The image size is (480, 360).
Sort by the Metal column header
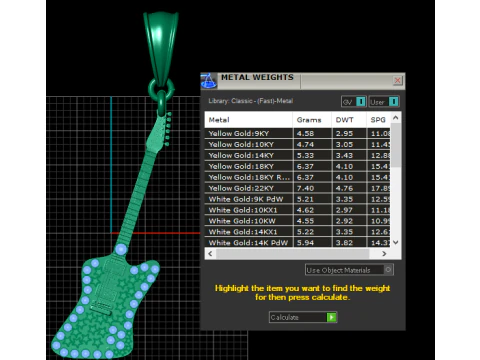coord(248,120)
